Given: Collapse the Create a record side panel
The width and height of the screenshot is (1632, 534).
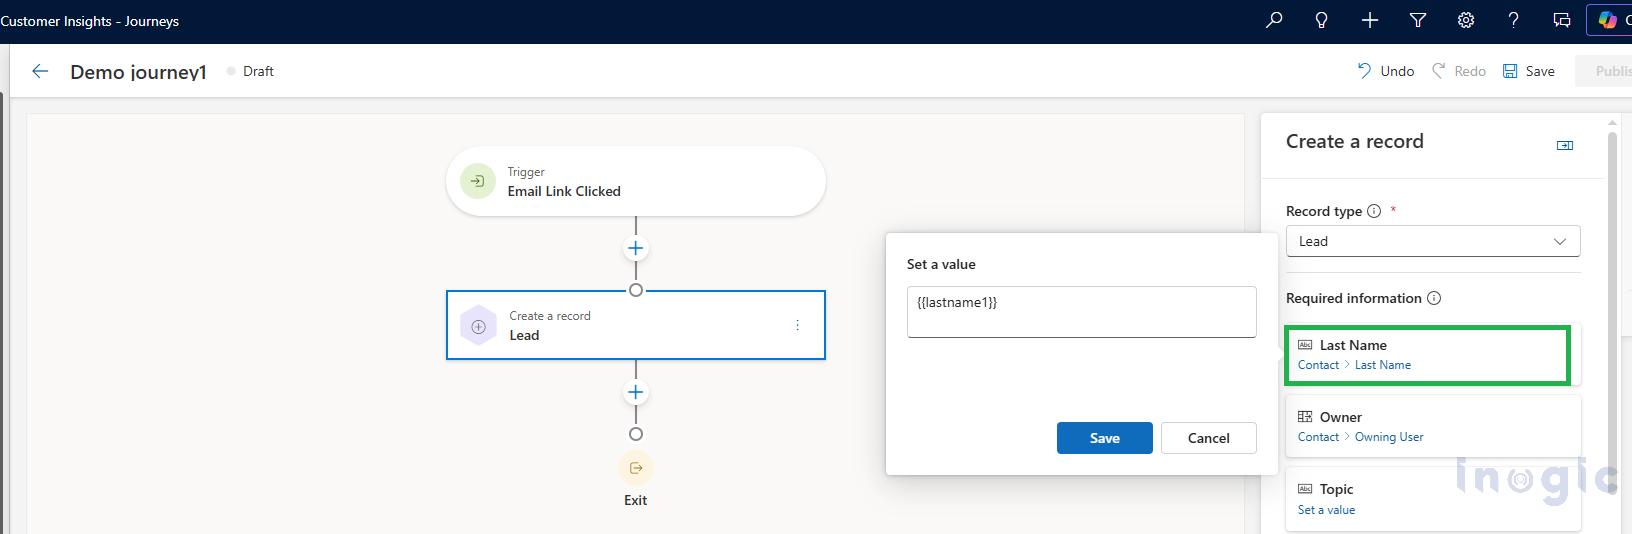Looking at the screenshot, I should 1565,145.
